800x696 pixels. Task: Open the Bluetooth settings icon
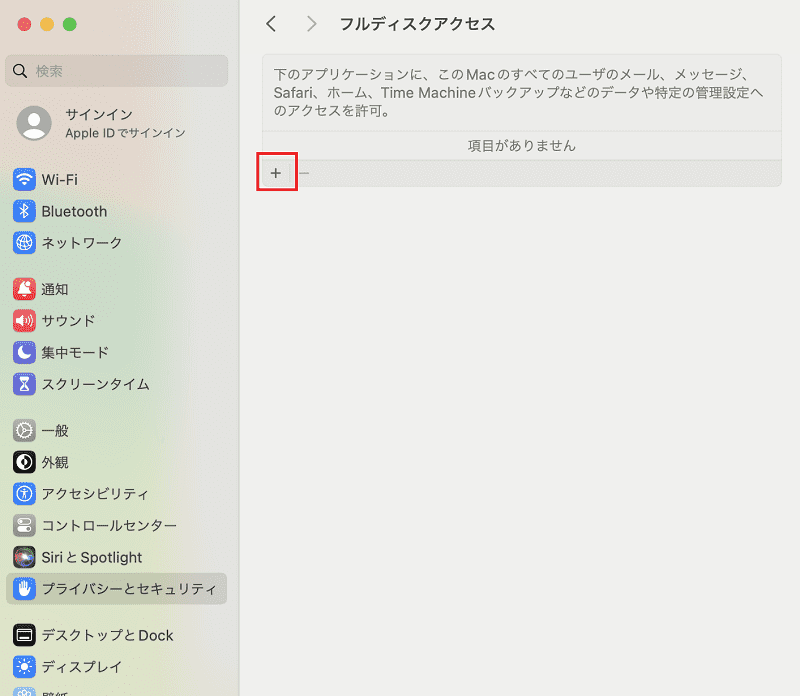pyautogui.click(x=24, y=211)
